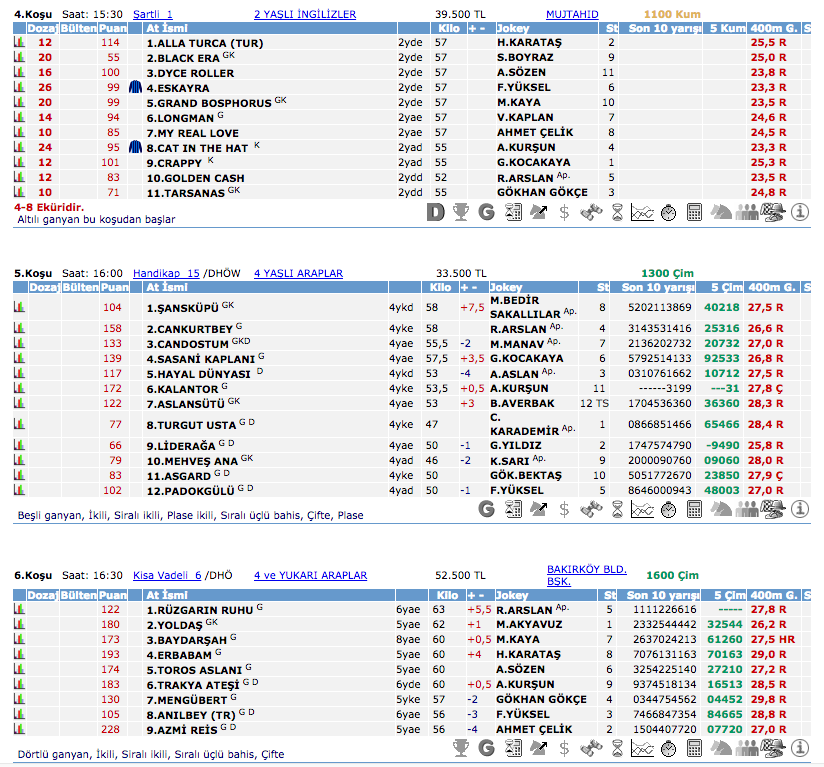Click the D icon in race 4 toolbar

coord(435,211)
